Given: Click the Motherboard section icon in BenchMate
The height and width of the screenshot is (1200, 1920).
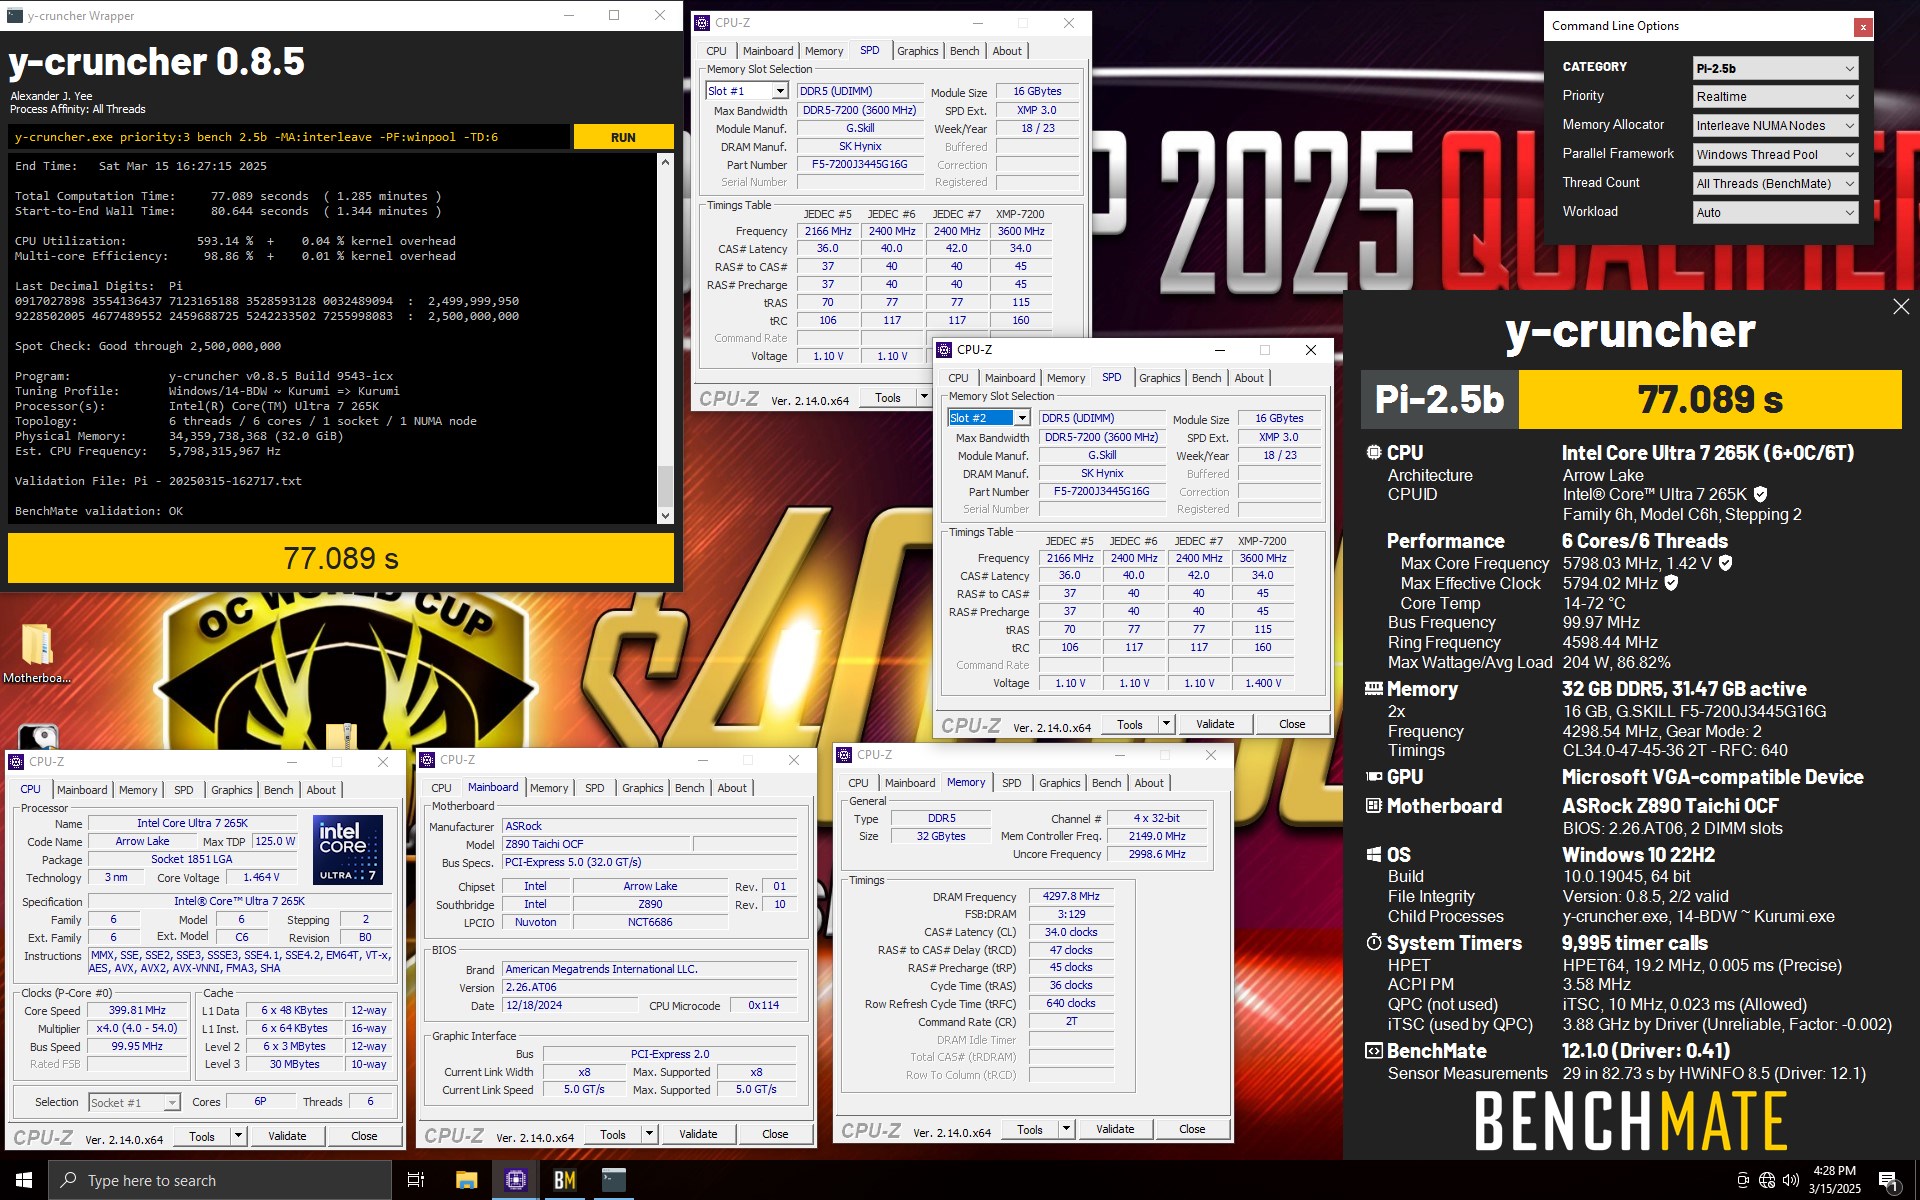Looking at the screenshot, I should point(1374,805).
